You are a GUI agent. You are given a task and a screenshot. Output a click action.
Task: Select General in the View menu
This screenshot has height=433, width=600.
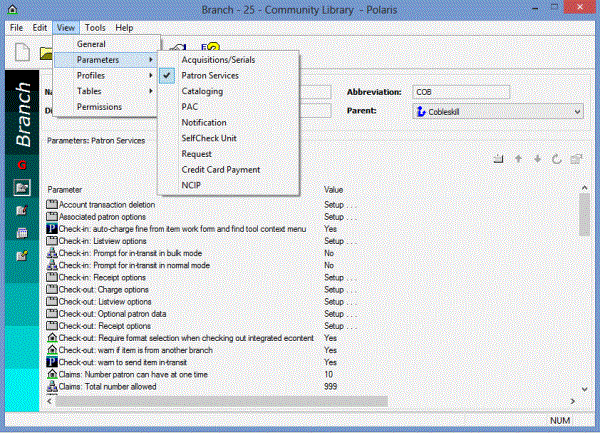91,44
